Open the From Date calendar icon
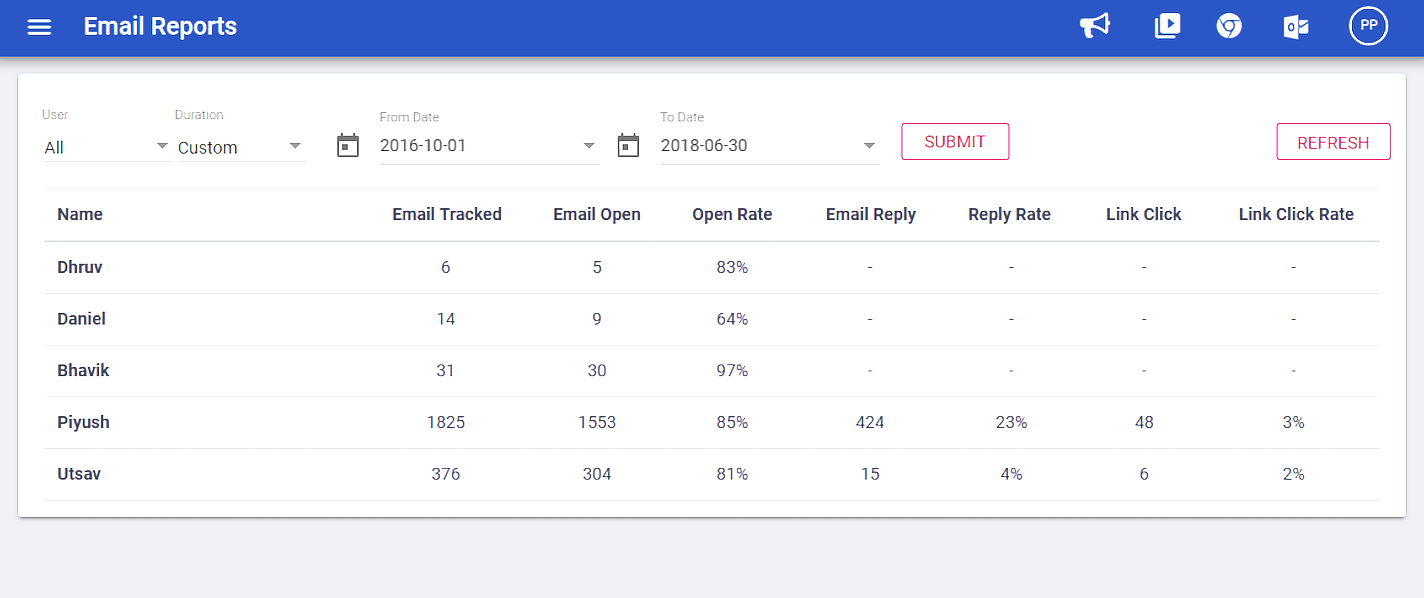 point(348,145)
